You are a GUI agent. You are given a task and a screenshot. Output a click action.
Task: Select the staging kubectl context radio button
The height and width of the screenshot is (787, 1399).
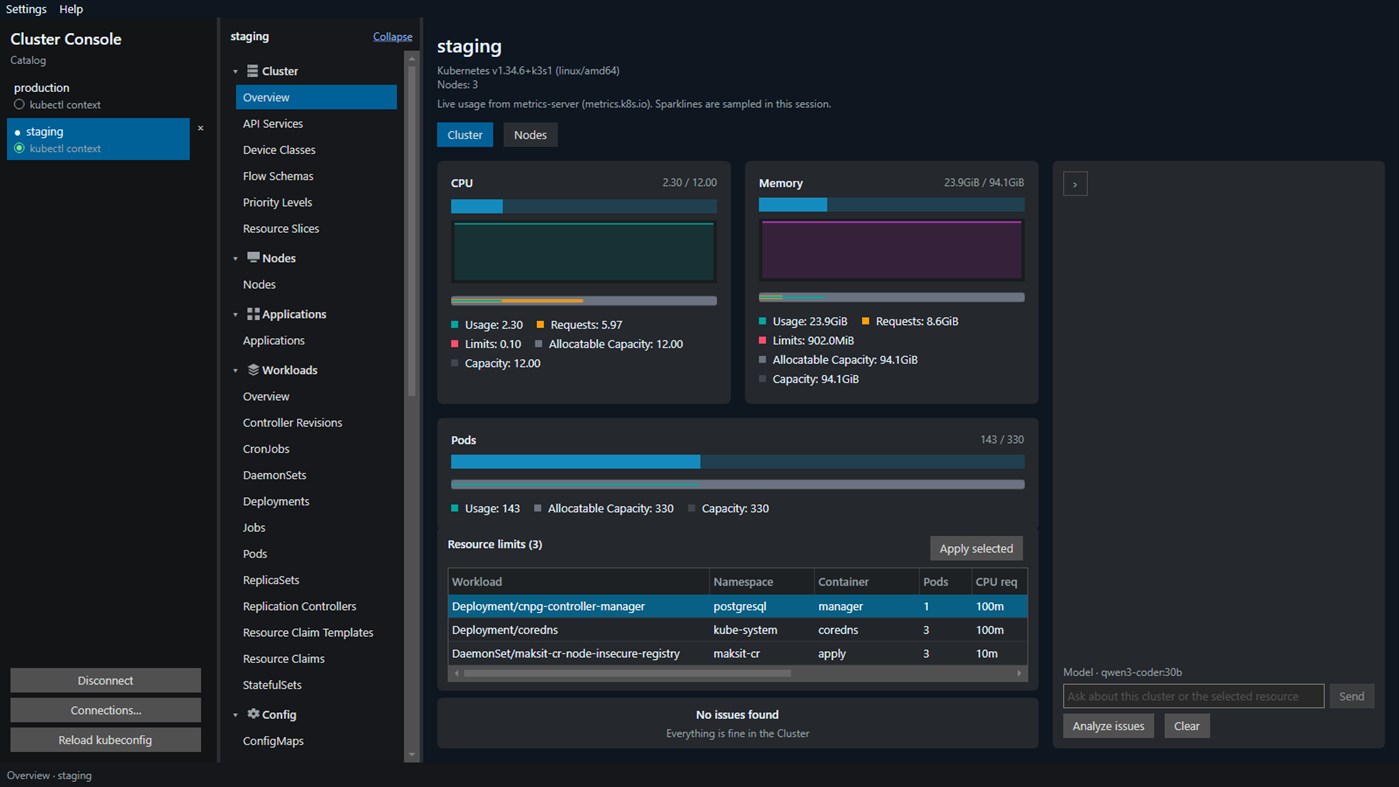pyautogui.click(x=19, y=148)
